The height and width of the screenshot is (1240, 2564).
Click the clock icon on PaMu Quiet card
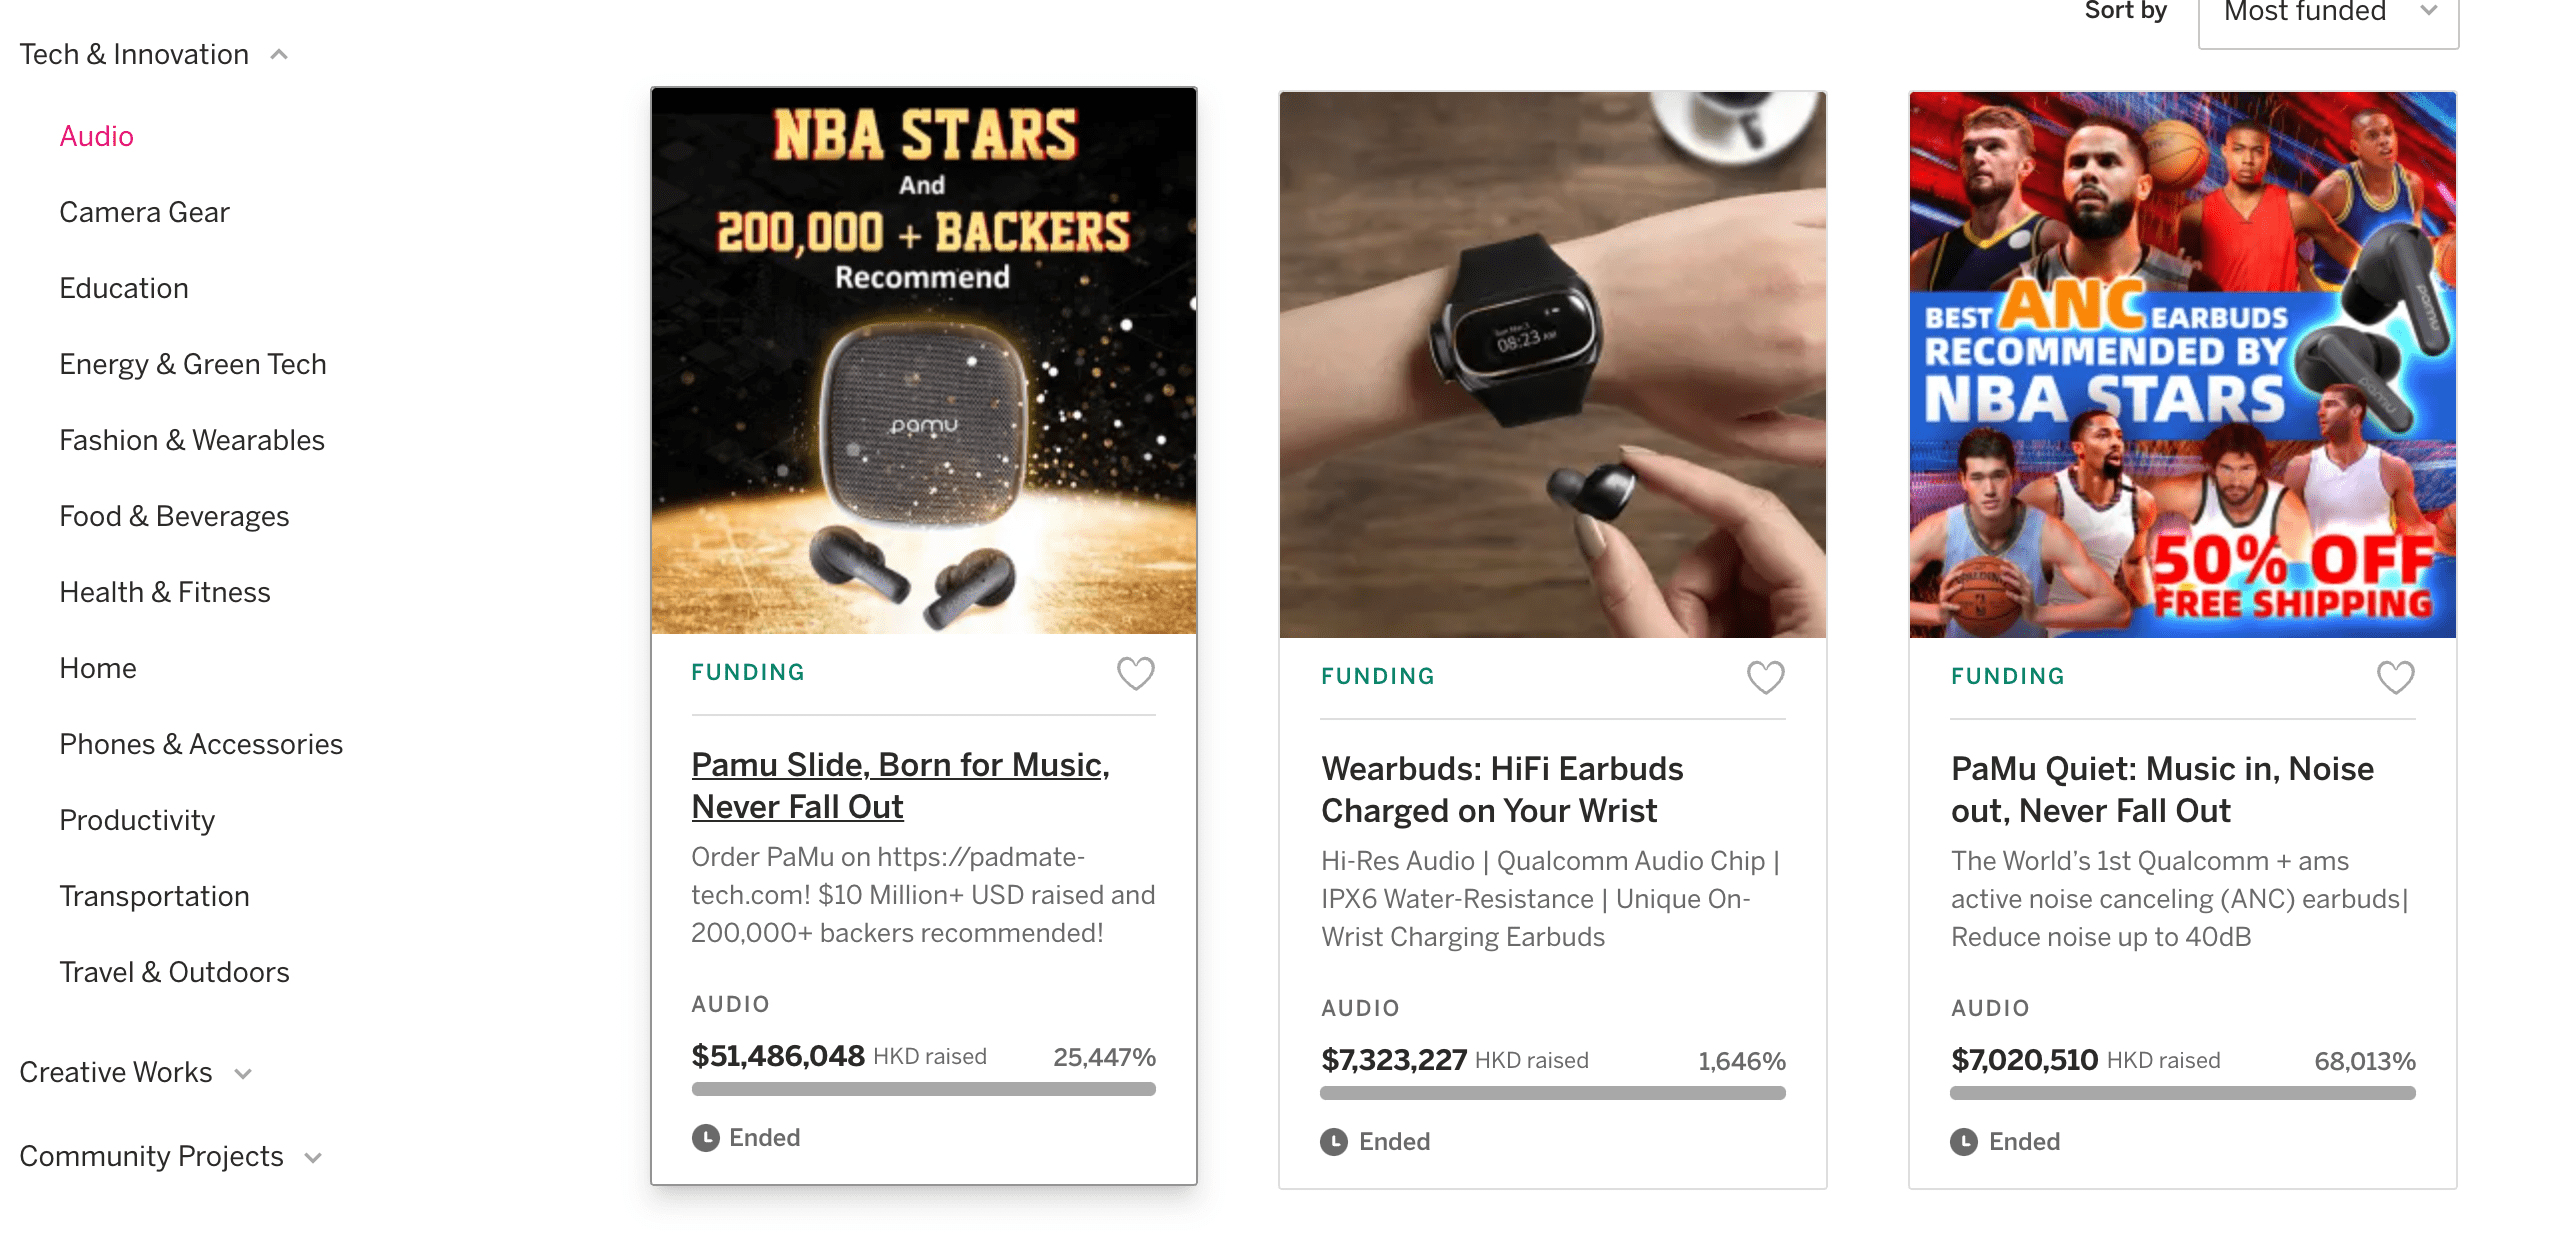pyautogui.click(x=1964, y=1142)
